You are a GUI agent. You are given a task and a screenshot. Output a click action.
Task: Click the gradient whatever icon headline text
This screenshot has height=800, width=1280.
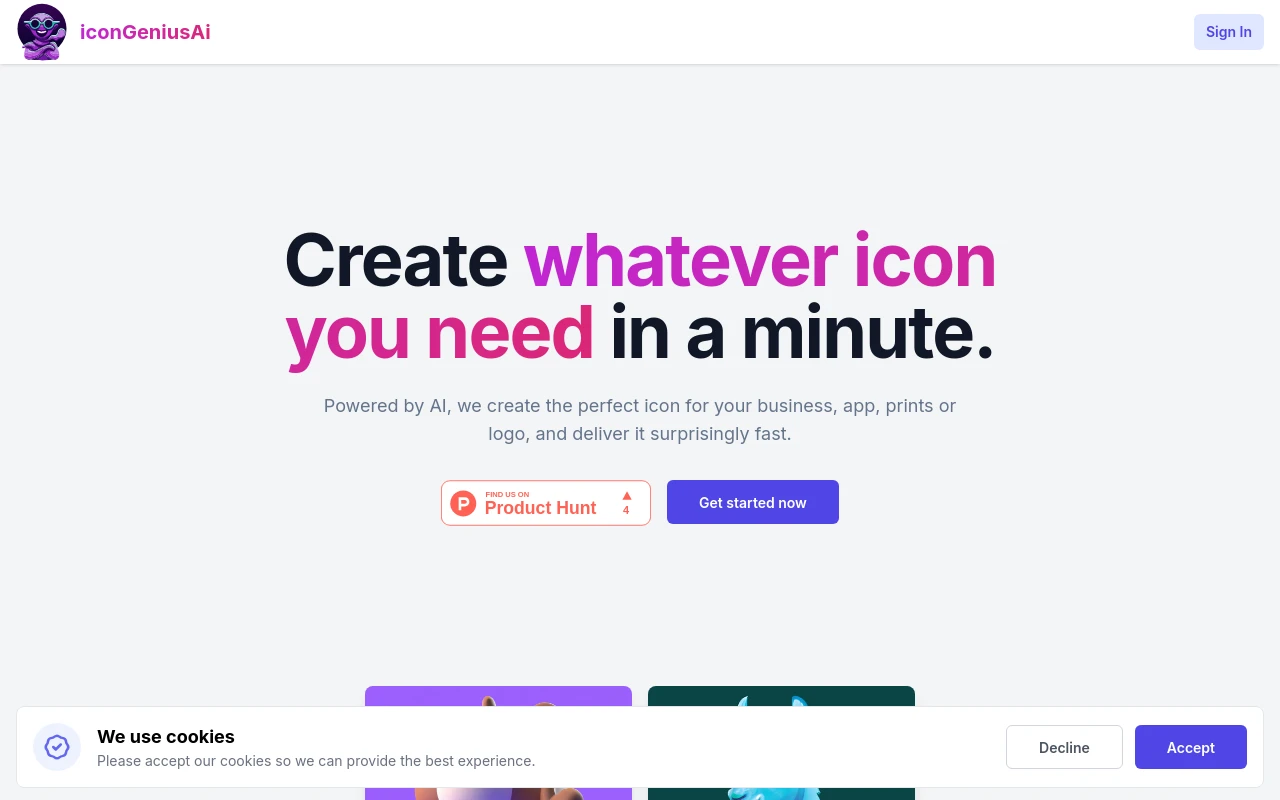click(760, 260)
